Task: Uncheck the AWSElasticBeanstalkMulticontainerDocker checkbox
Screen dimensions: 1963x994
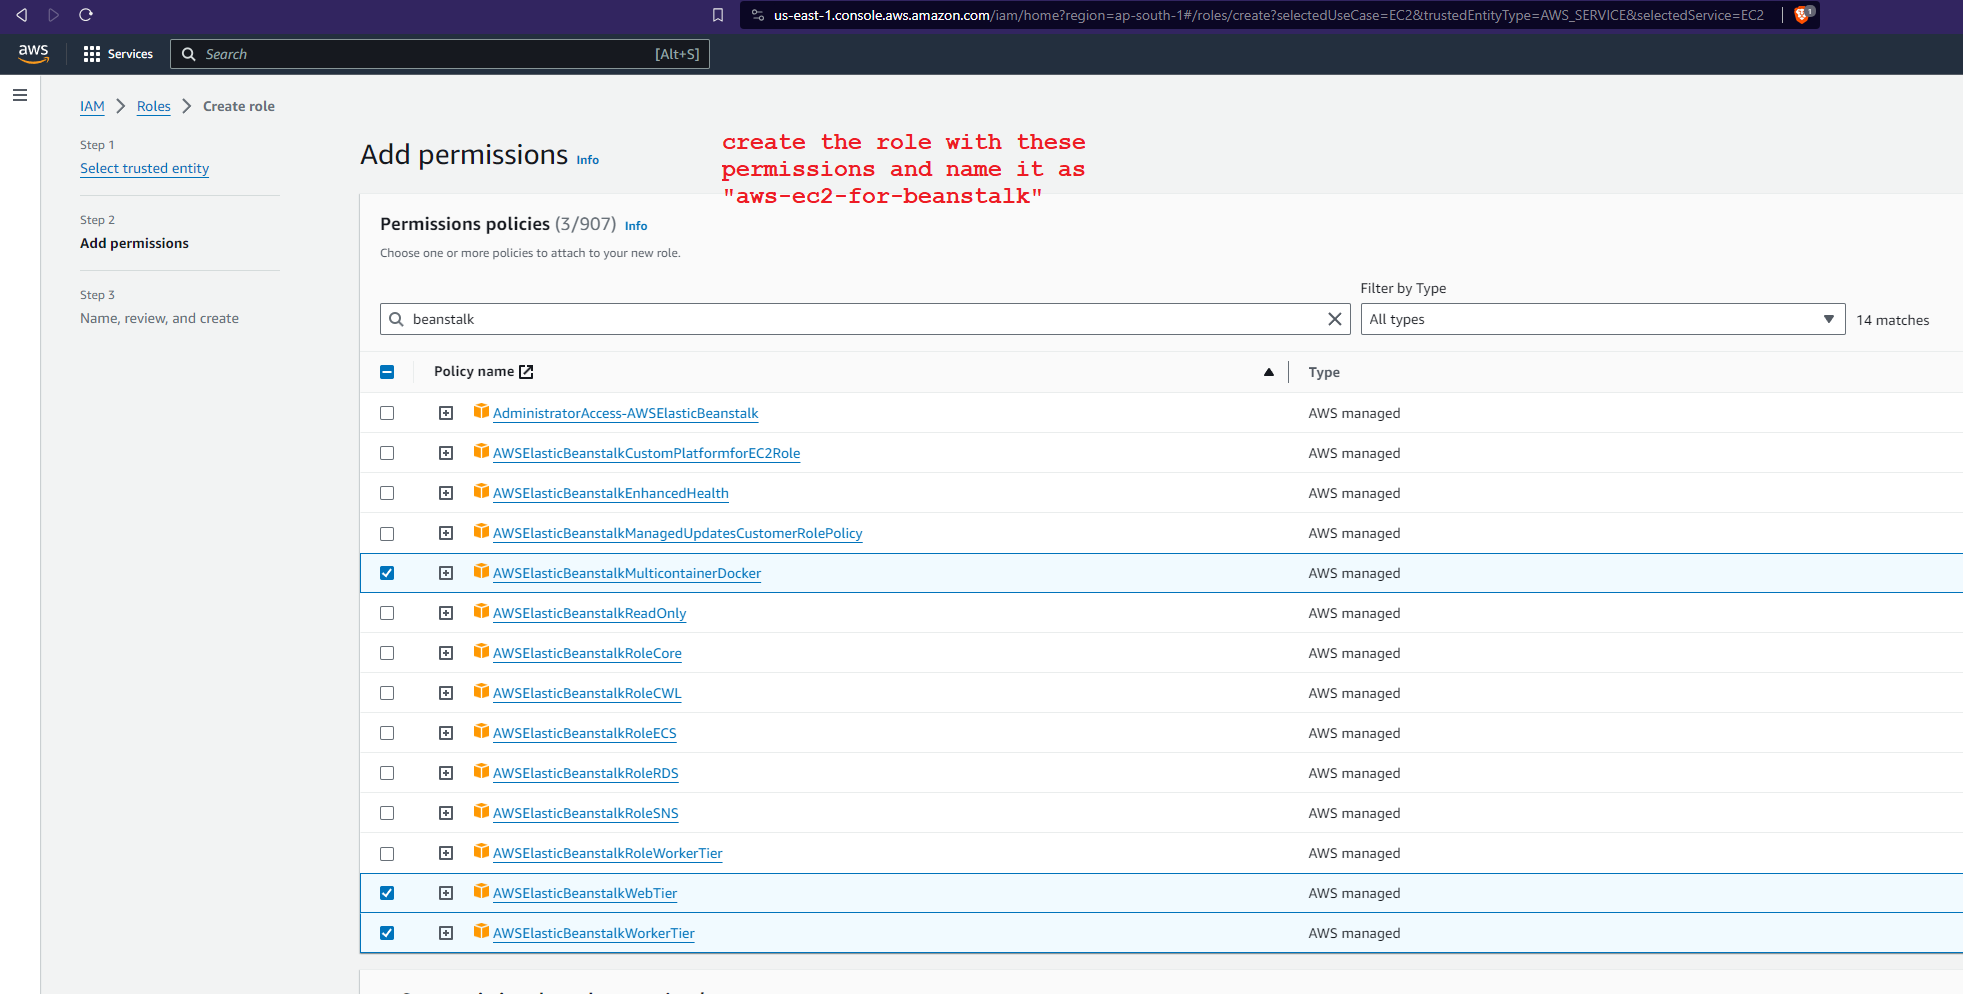Action: pyautogui.click(x=387, y=573)
